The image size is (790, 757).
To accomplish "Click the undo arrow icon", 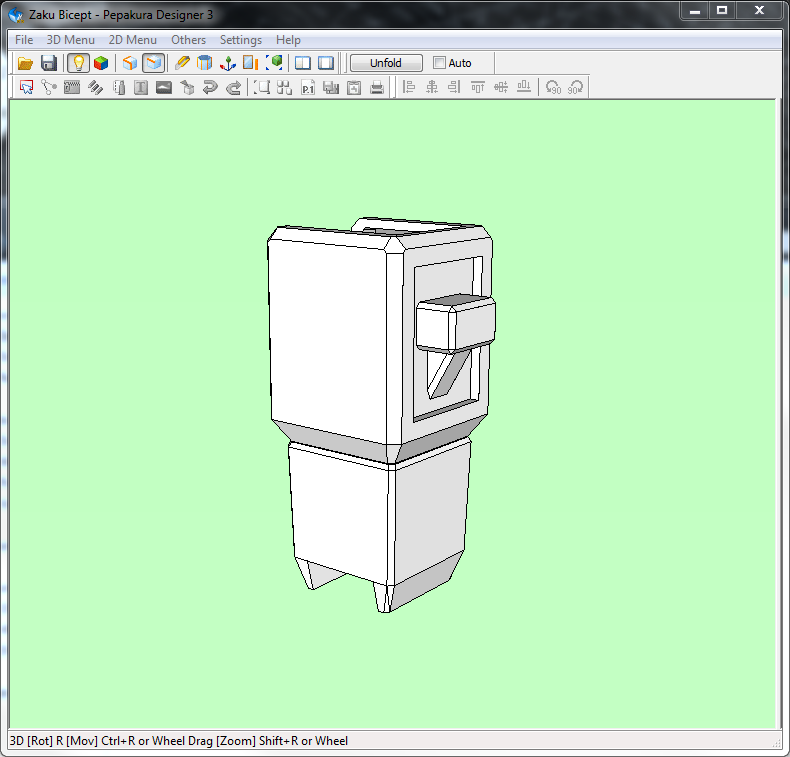I will pos(210,87).
